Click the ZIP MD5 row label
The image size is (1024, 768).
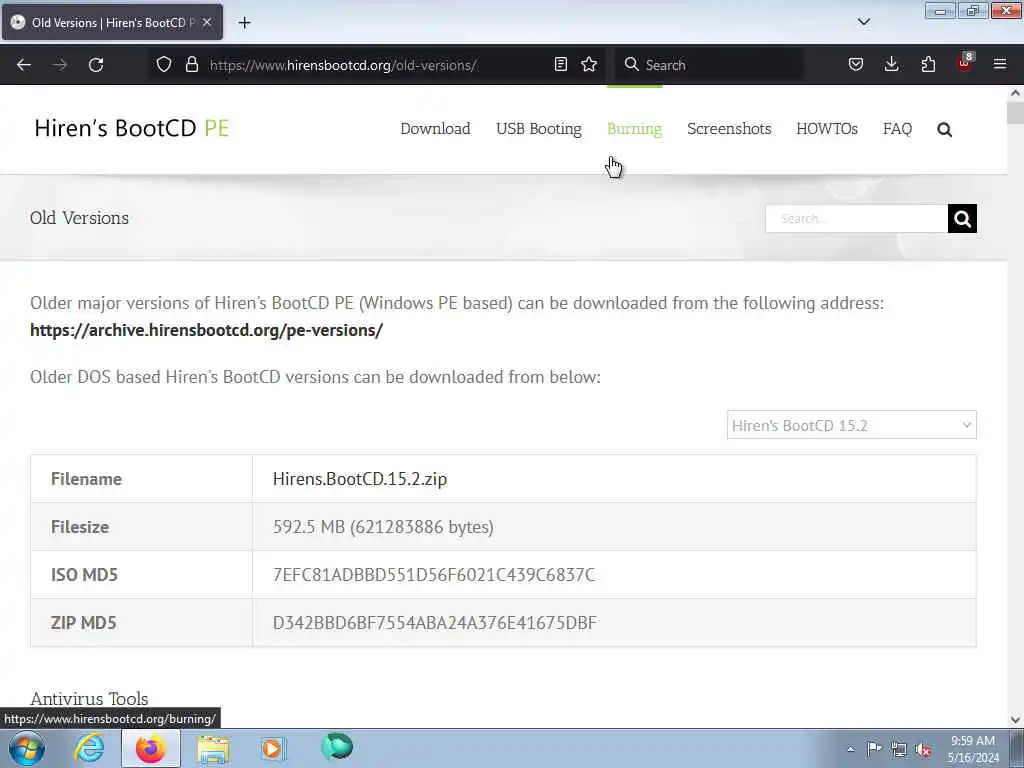point(84,622)
